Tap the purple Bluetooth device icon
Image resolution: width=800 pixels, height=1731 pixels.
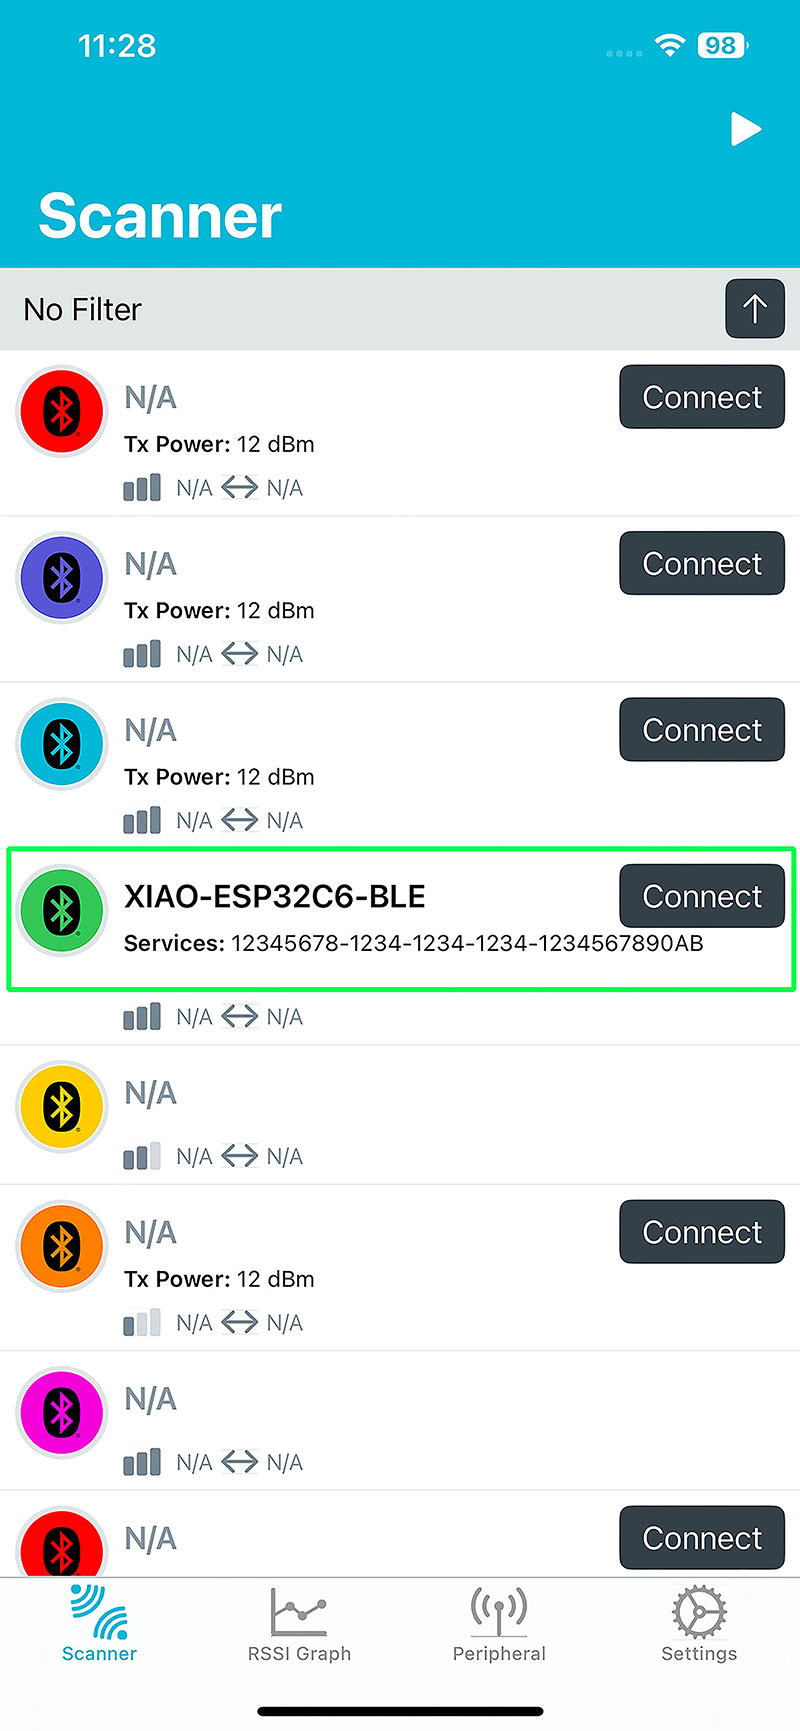click(62, 577)
